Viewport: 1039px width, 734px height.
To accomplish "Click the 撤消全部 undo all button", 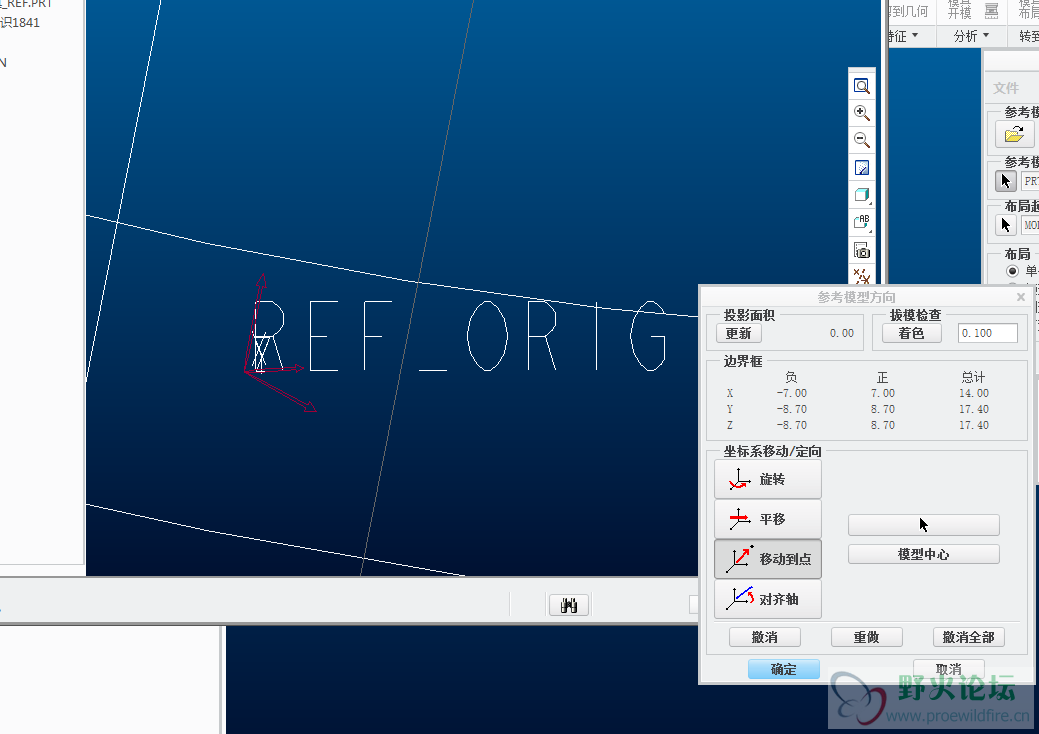I will [969, 637].
